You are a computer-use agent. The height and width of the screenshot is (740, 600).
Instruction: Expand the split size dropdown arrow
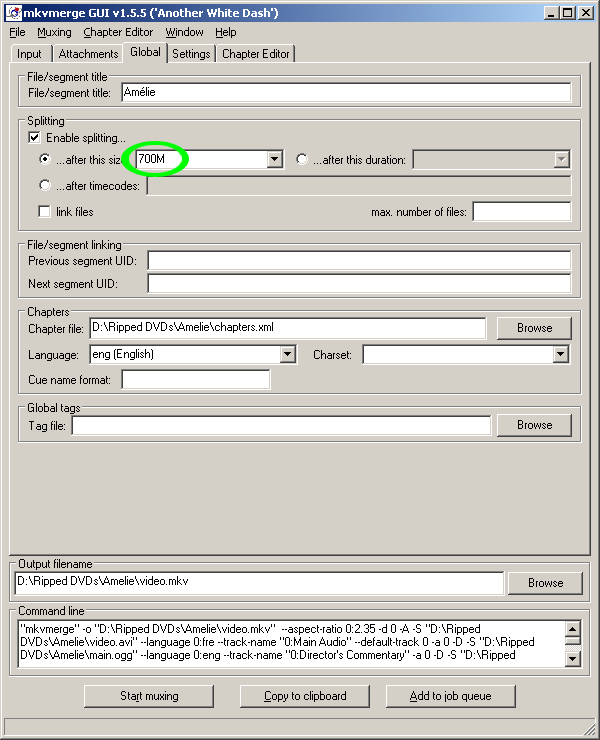click(x=274, y=160)
